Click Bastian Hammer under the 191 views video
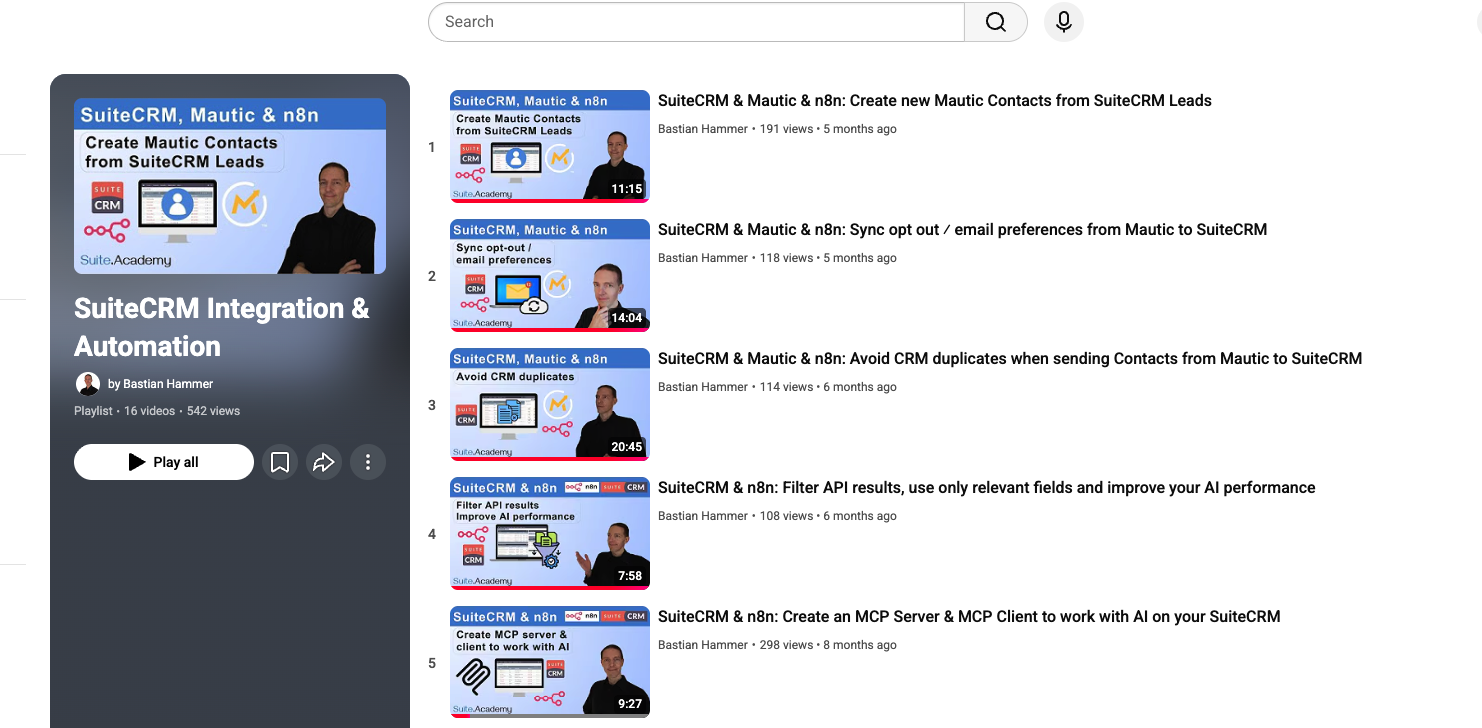Image resolution: width=1482 pixels, height=728 pixels. (703, 129)
